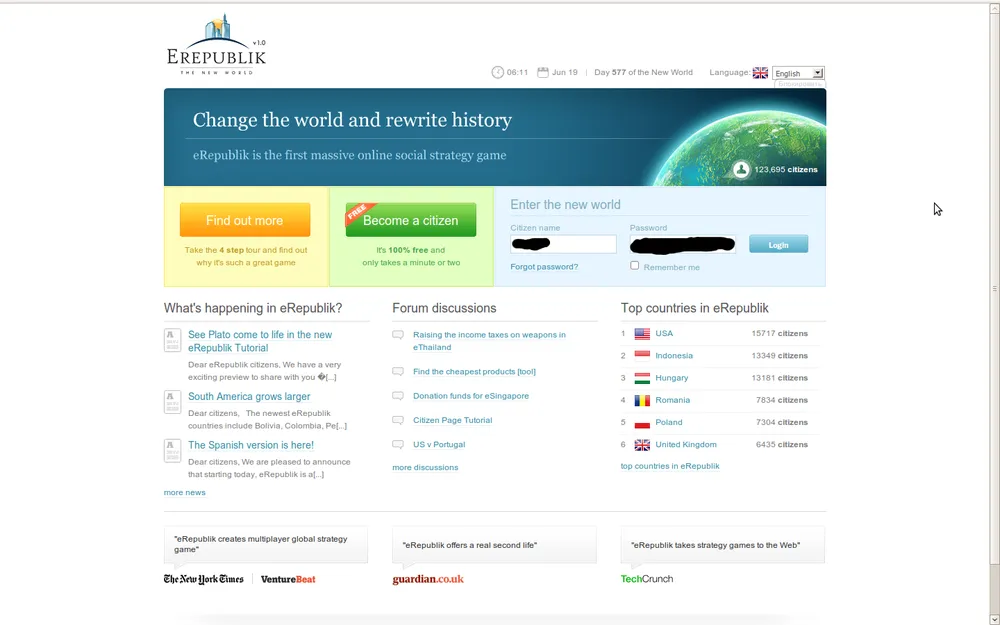Click the Password input field
Image resolution: width=1000 pixels, height=625 pixels.
pos(682,244)
